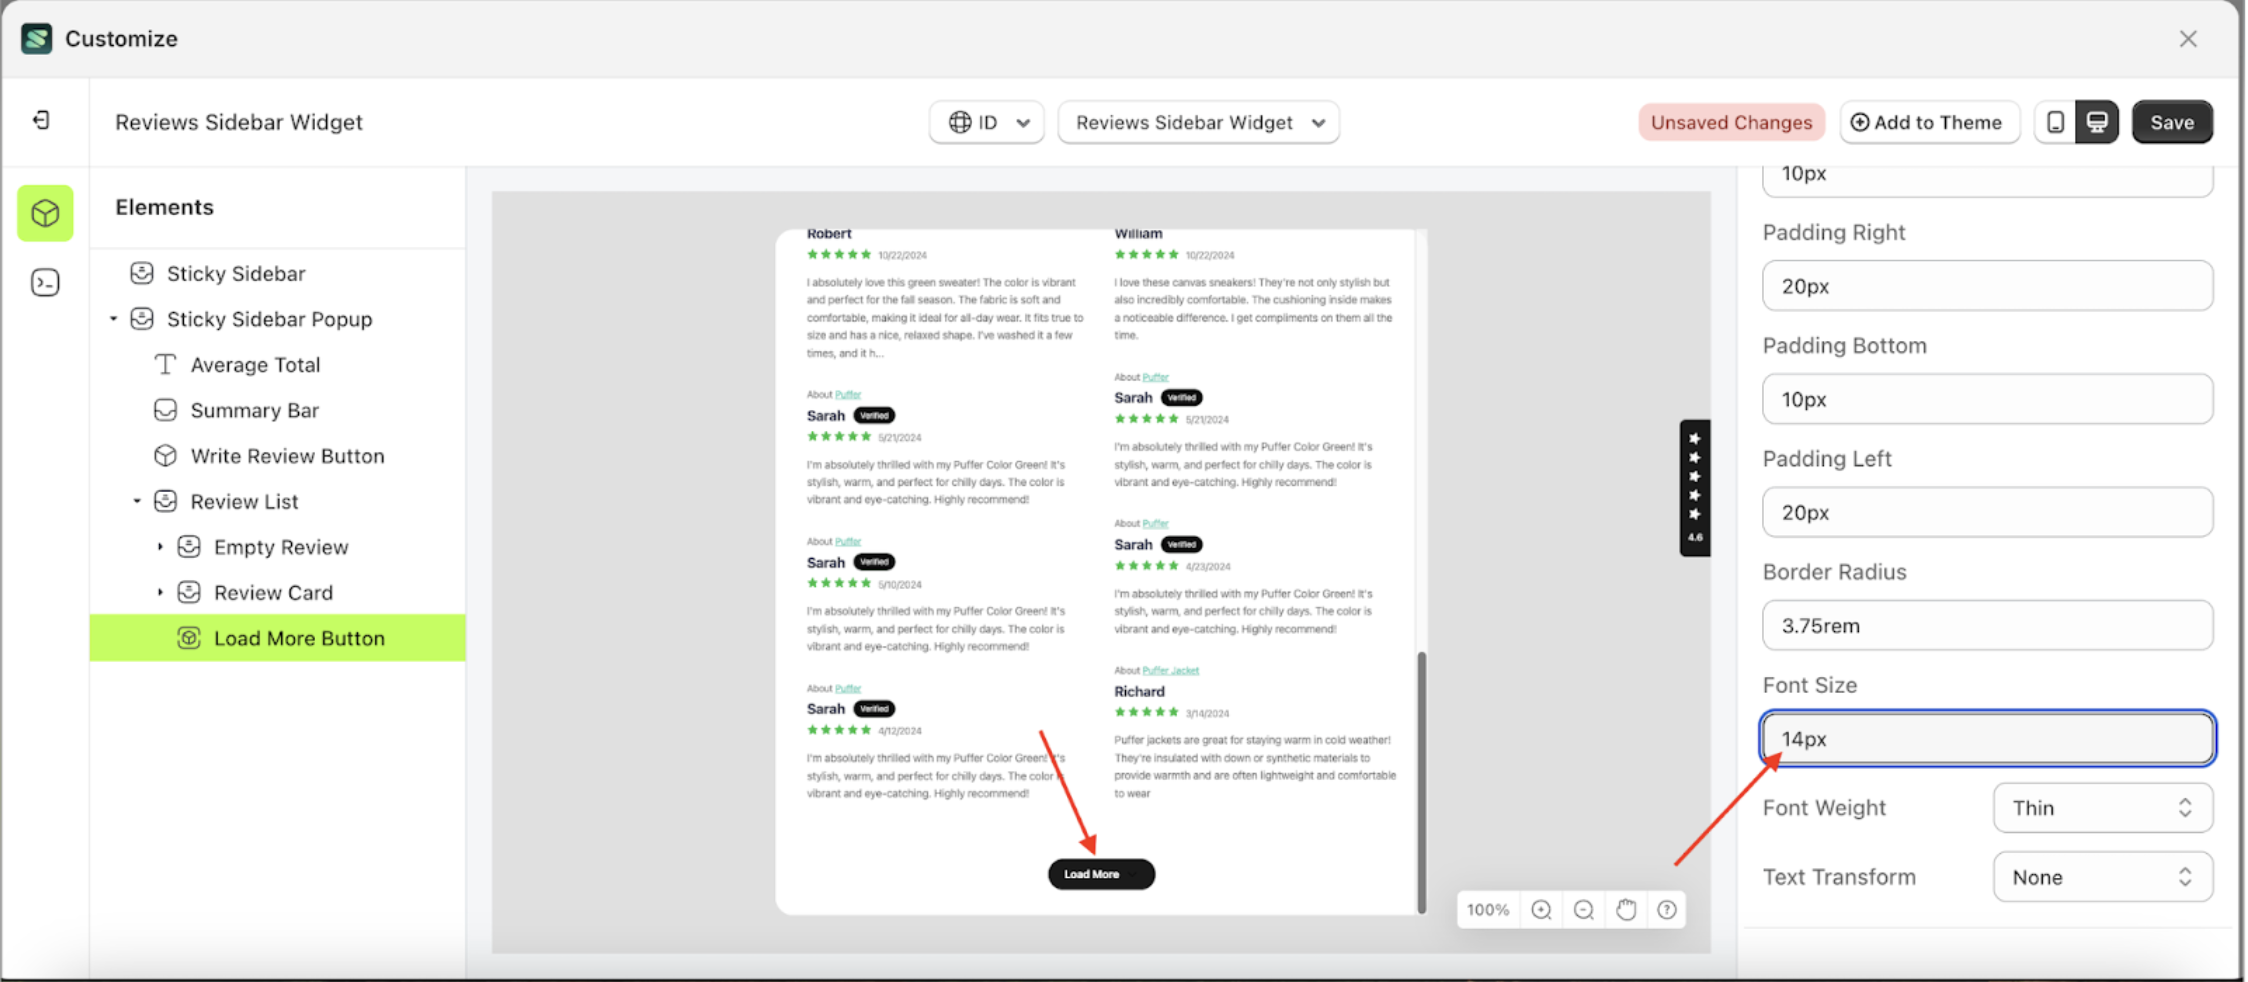Switch preview to desktop view

pyautogui.click(x=2096, y=121)
